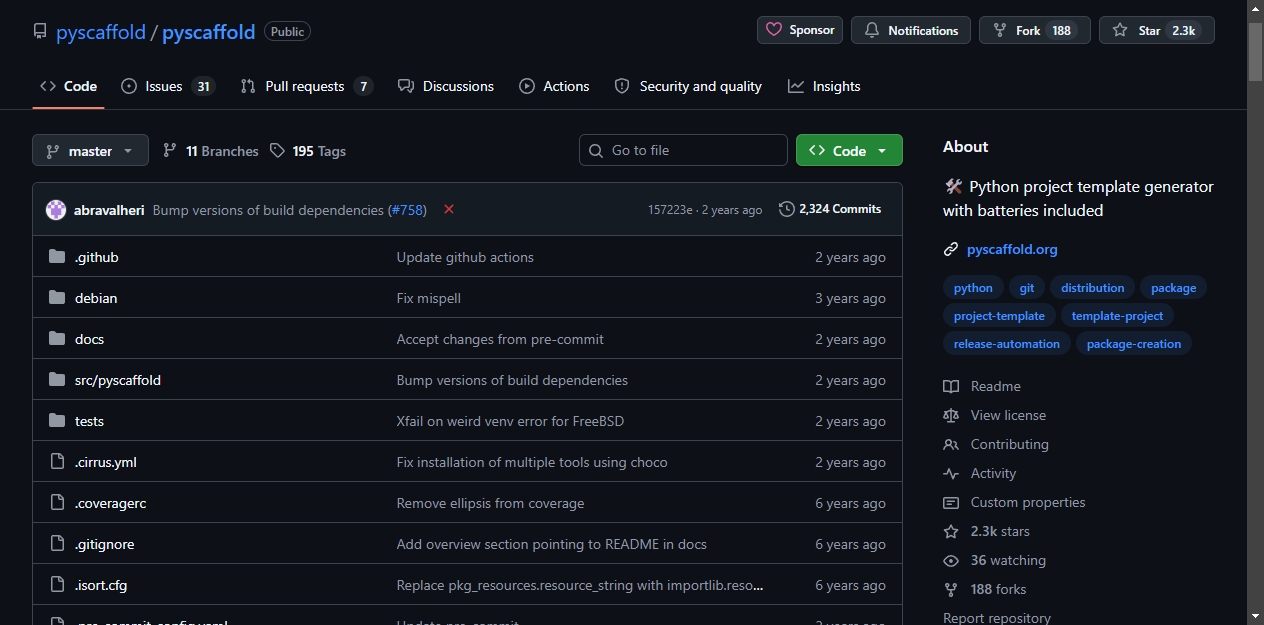Screen dimensions: 1264x625
Task: Open View license link
Action: pyautogui.click(x=995, y=415)
